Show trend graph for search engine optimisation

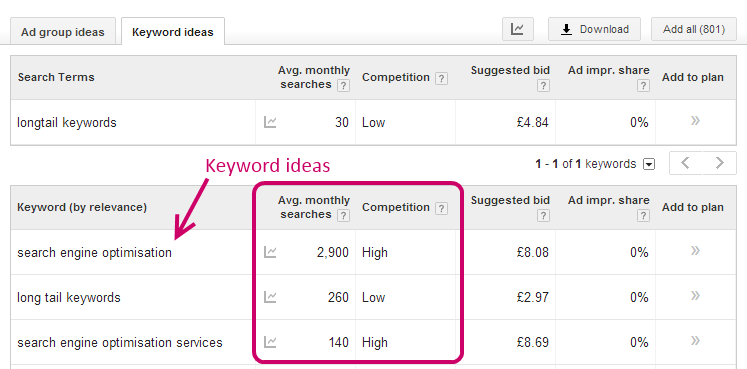(270, 252)
